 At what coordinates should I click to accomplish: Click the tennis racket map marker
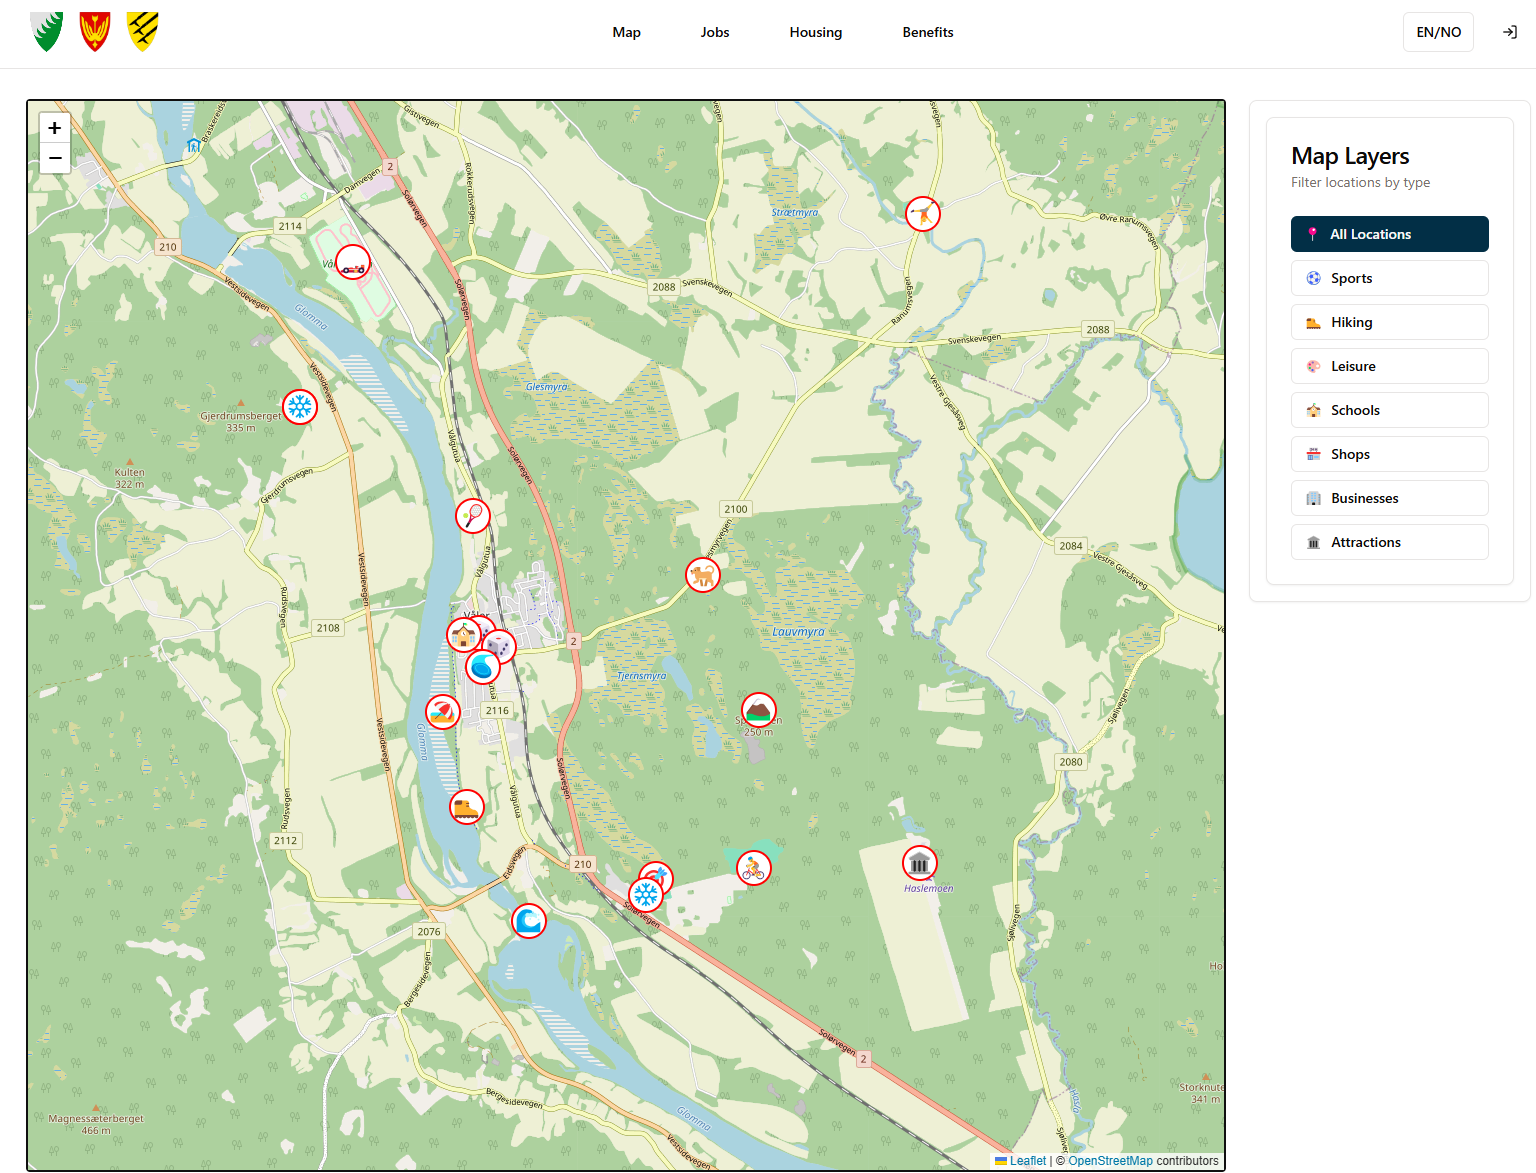tap(472, 516)
